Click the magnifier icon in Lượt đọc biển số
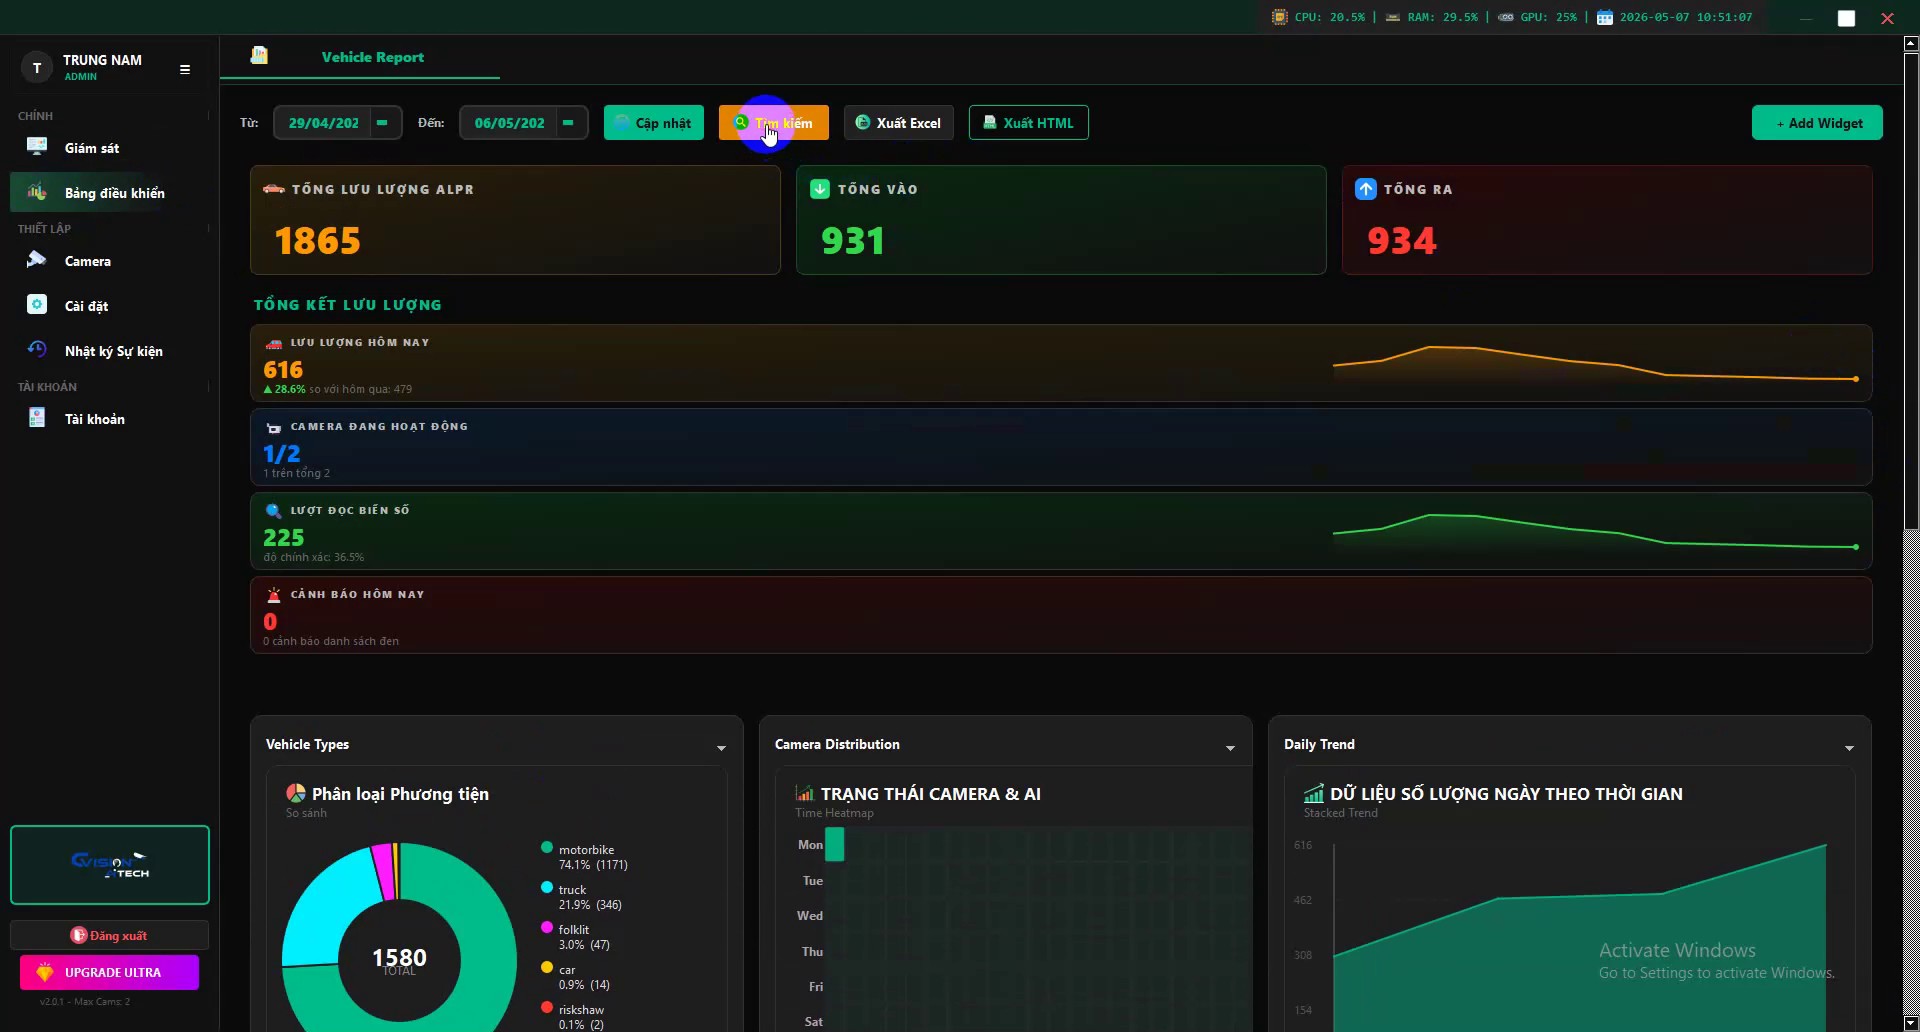Screen dimensions: 1920x1032 [274, 511]
